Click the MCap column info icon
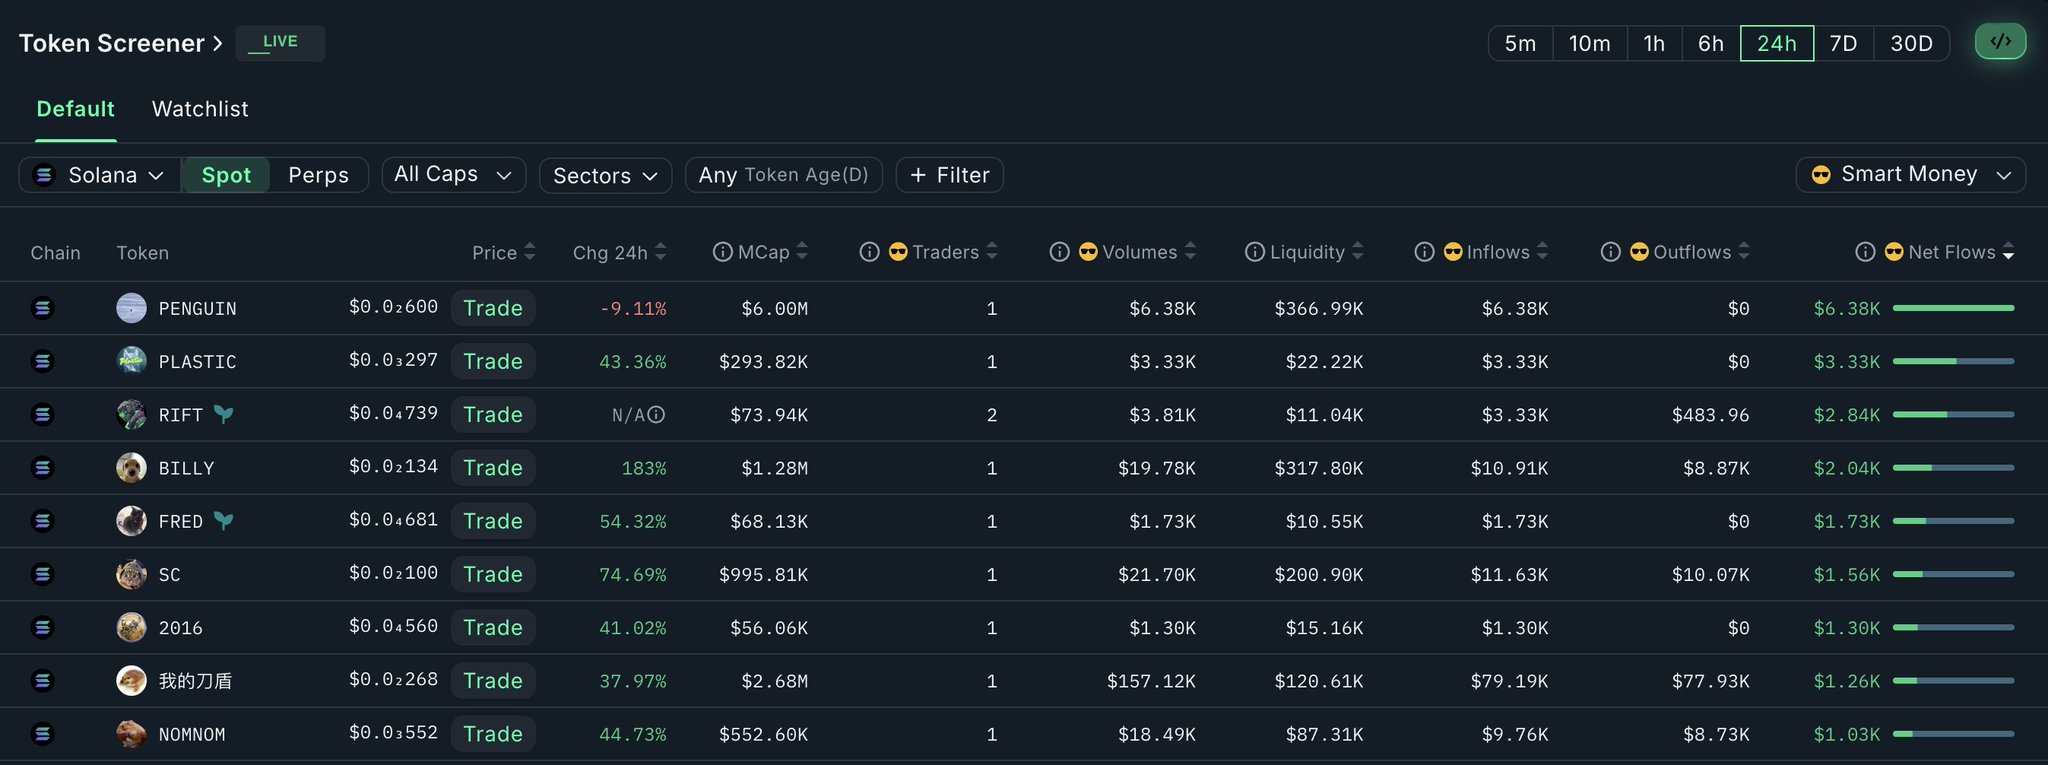 722,252
